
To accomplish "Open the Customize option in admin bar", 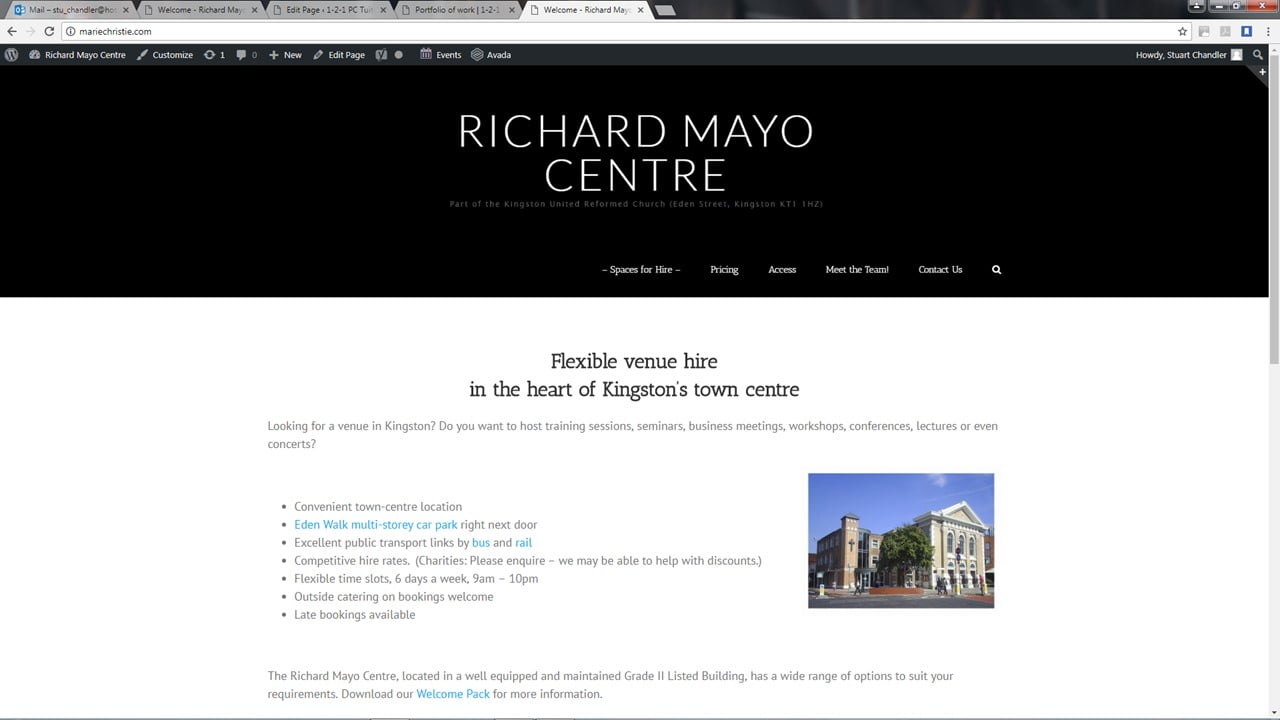I will tap(165, 55).
